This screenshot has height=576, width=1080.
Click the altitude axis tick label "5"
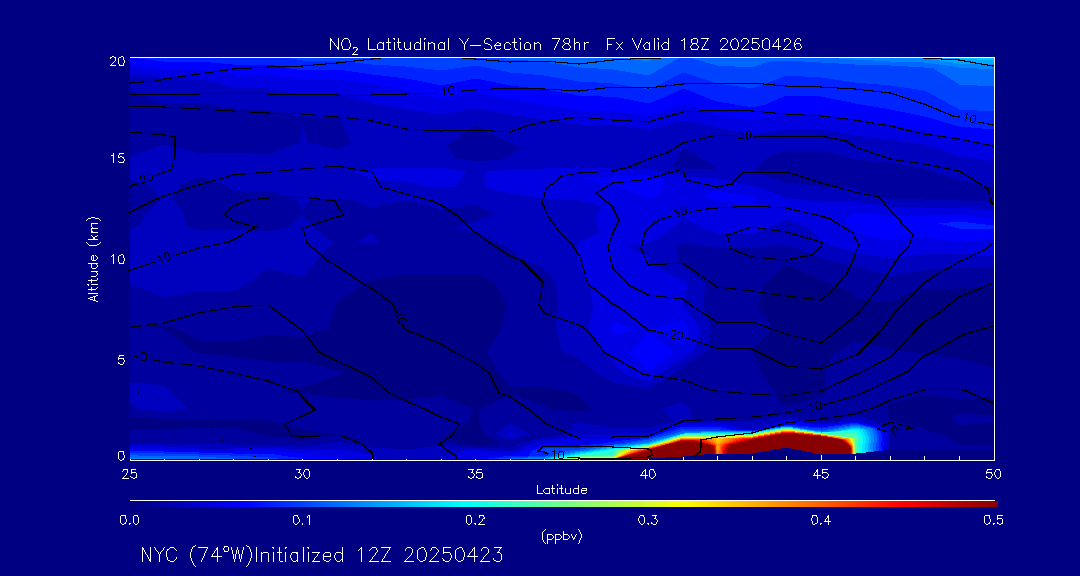point(120,359)
